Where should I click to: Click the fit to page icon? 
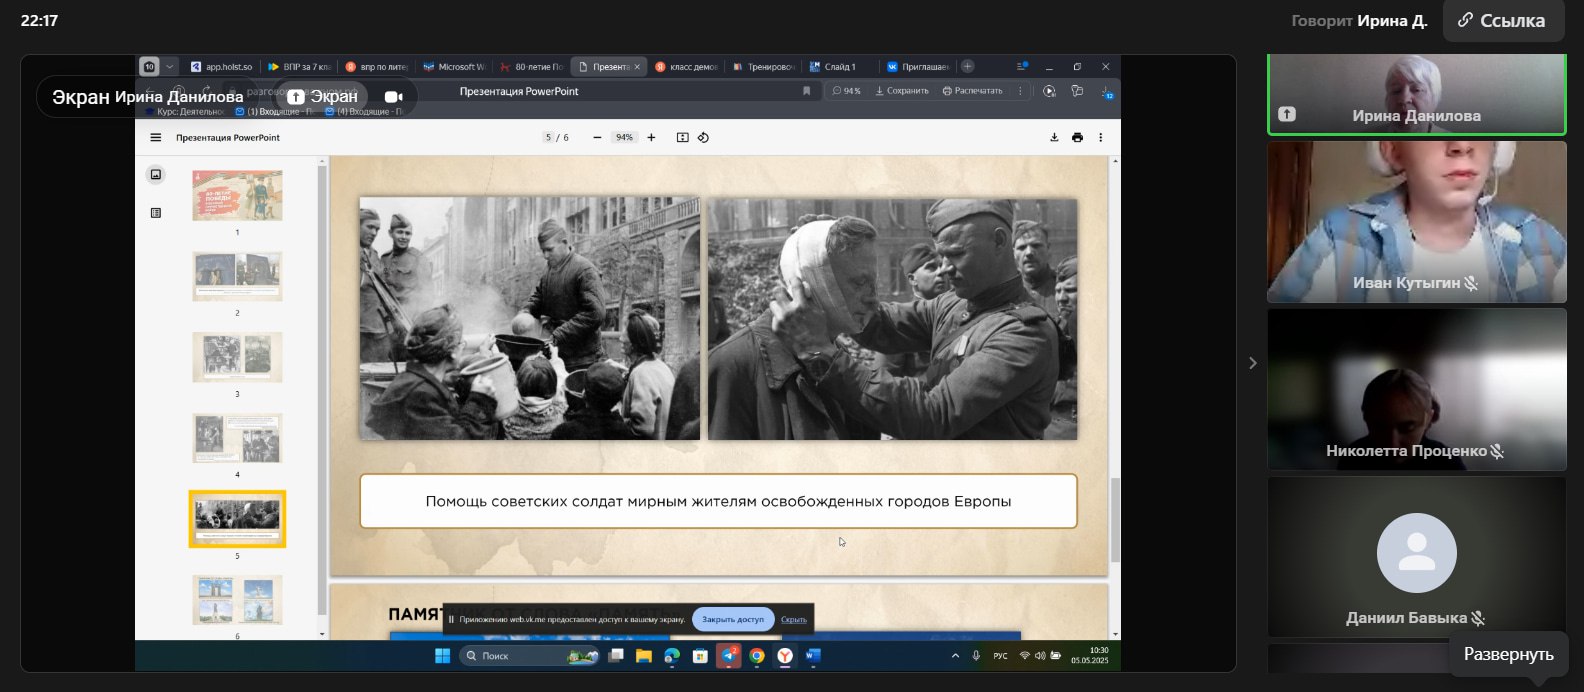pos(683,138)
